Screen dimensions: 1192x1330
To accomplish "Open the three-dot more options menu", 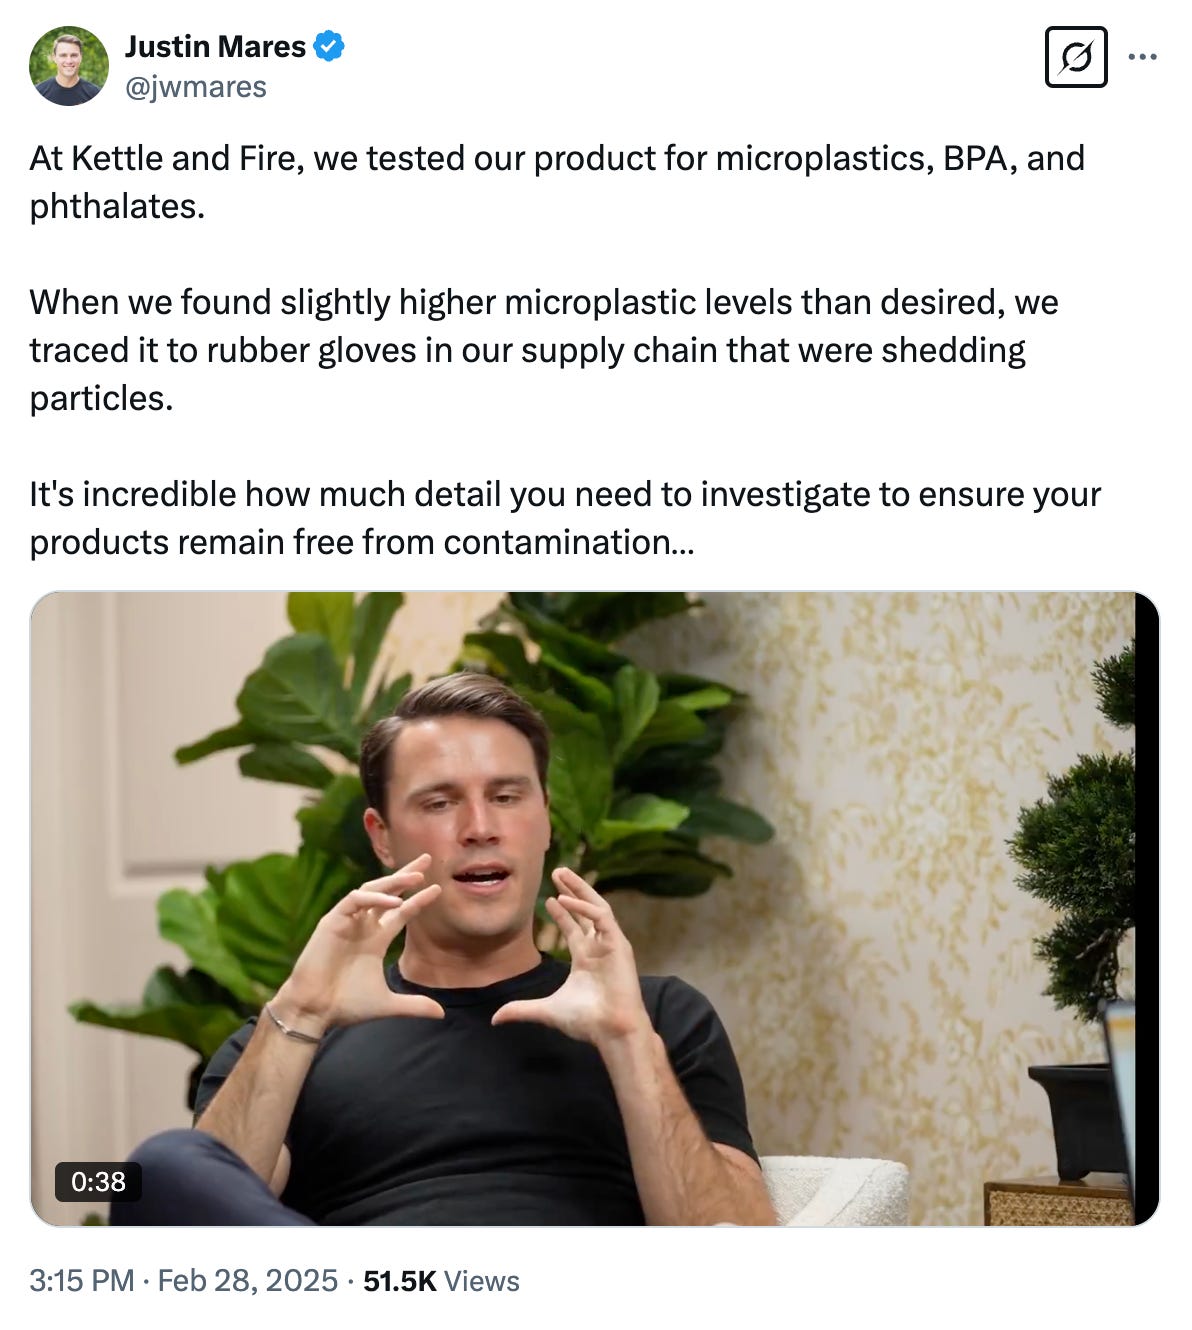I will click(x=1142, y=57).
